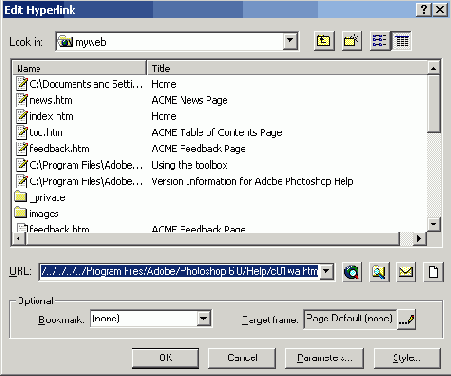Switch to List view icon
The image size is (451, 376).
tap(380, 41)
